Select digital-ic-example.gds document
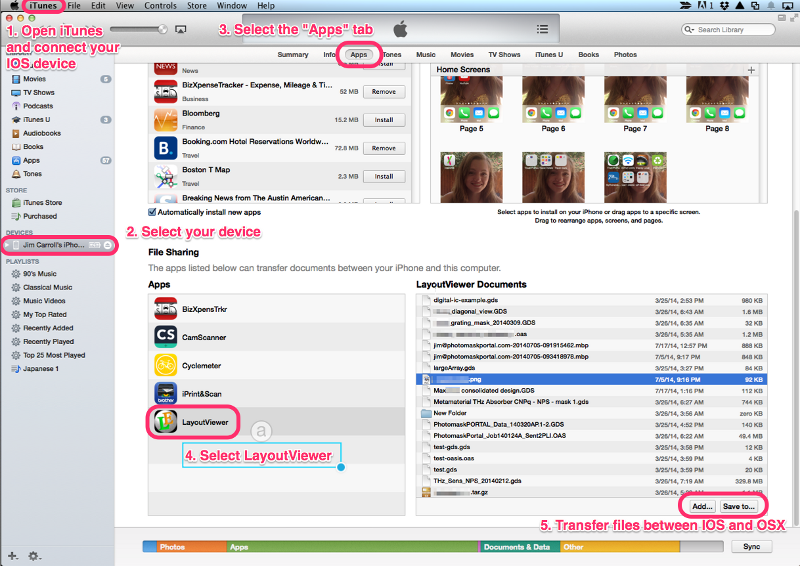This screenshot has height=566, width=800. click(592, 300)
